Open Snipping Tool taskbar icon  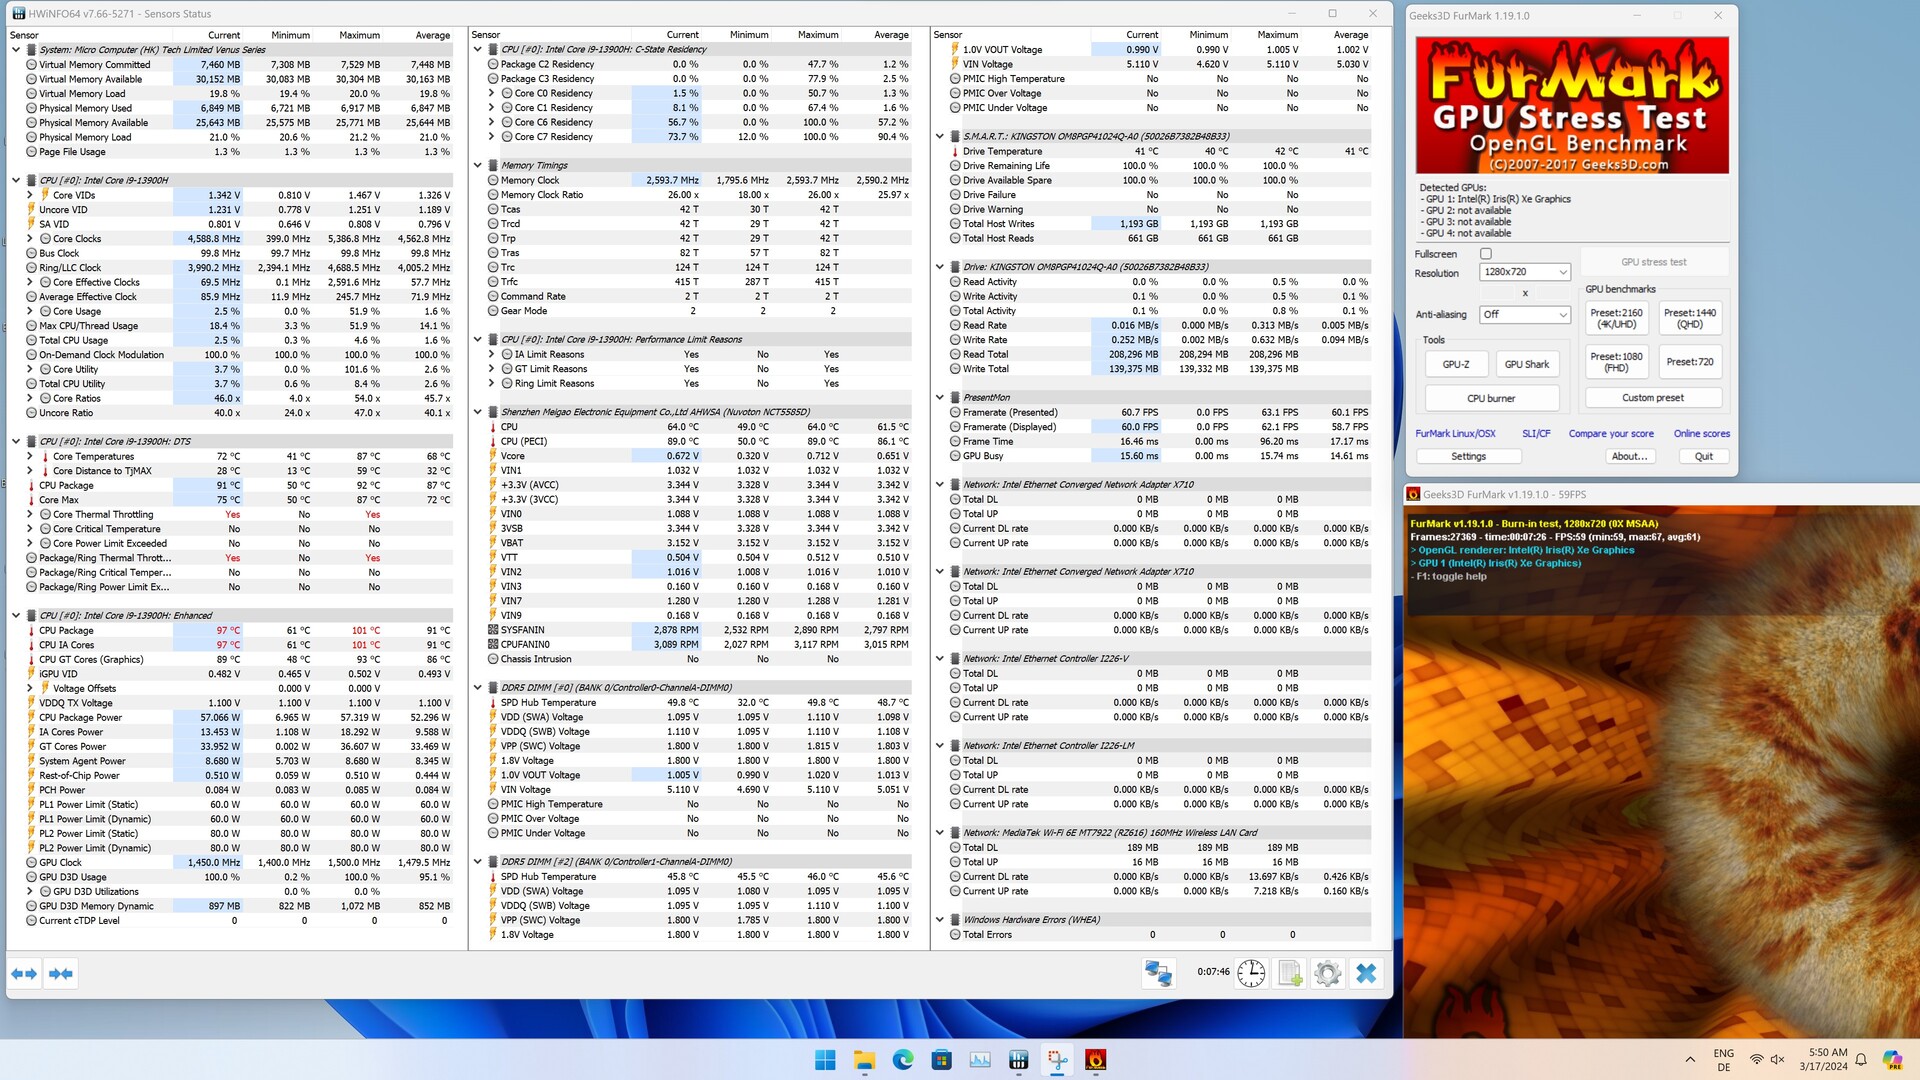[1057, 1060]
